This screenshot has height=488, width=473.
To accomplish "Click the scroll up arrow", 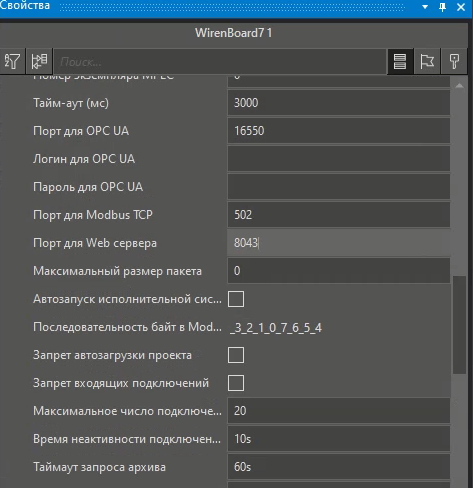I will [x=459, y=86].
